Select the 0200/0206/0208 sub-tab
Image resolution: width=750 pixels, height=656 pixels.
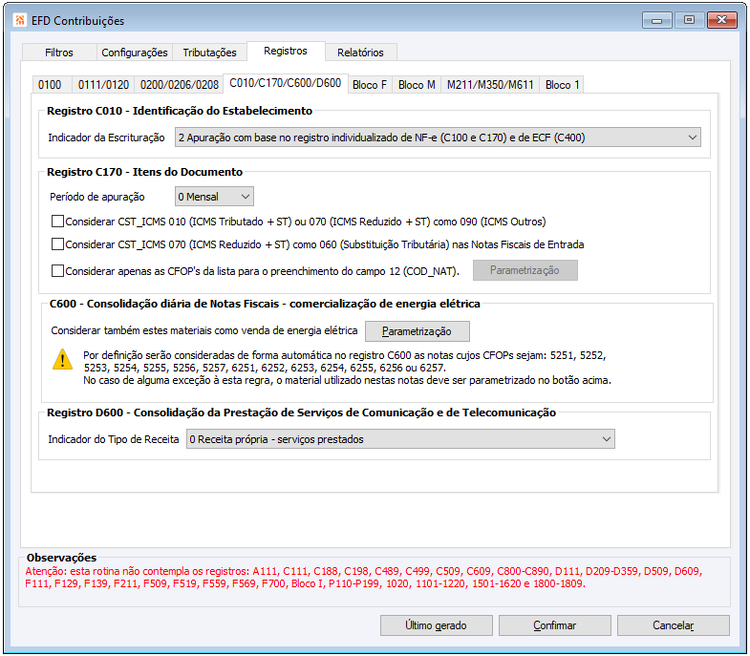click(179, 85)
